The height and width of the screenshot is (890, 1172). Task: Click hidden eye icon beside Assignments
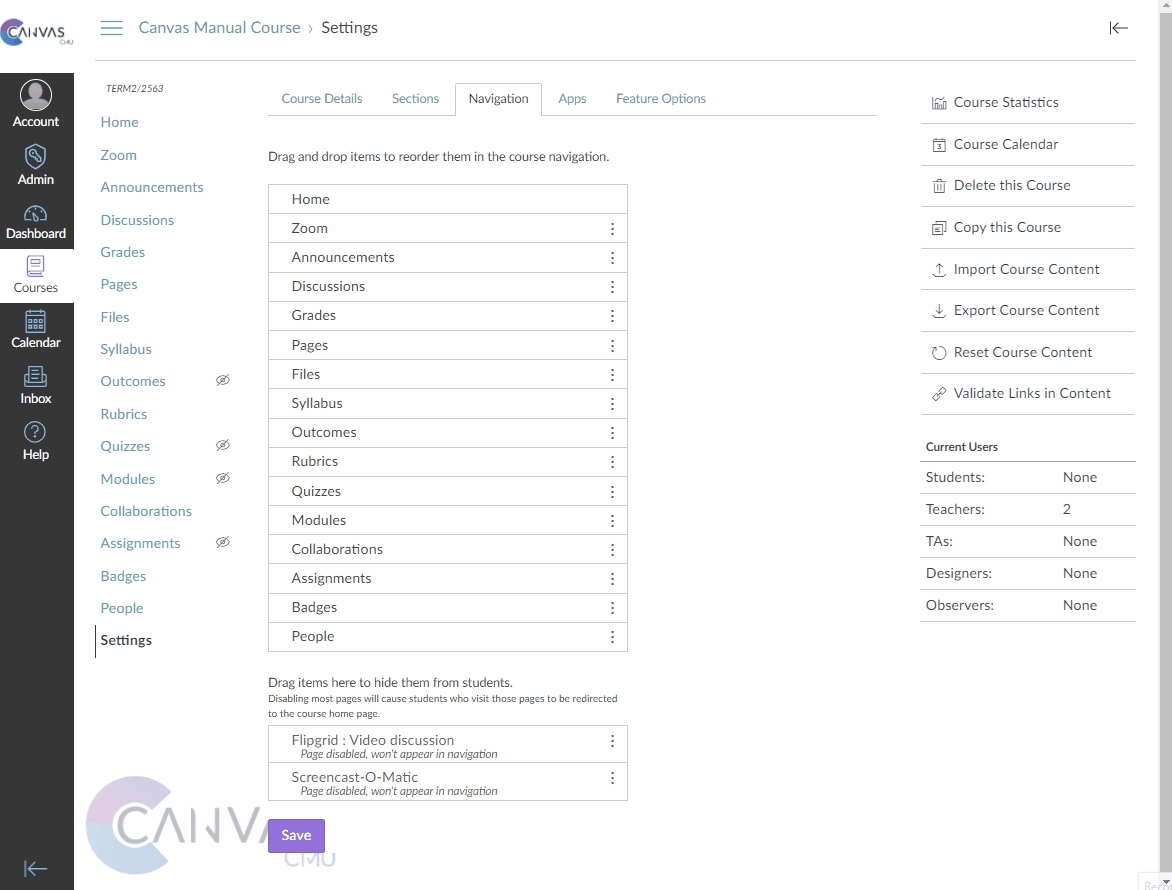click(x=223, y=543)
